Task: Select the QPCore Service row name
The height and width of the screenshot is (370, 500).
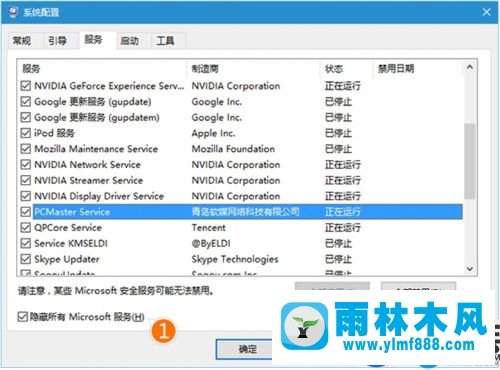Action: pos(68,227)
